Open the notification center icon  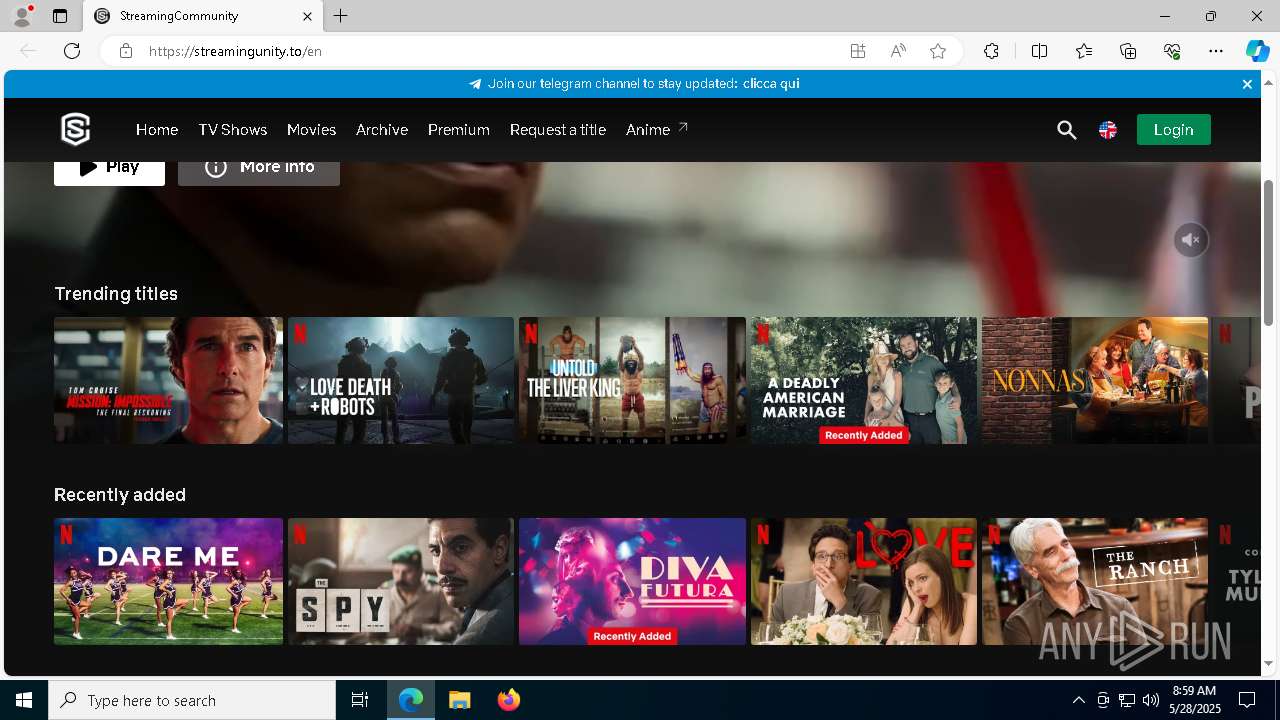[x=1247, y=700]
